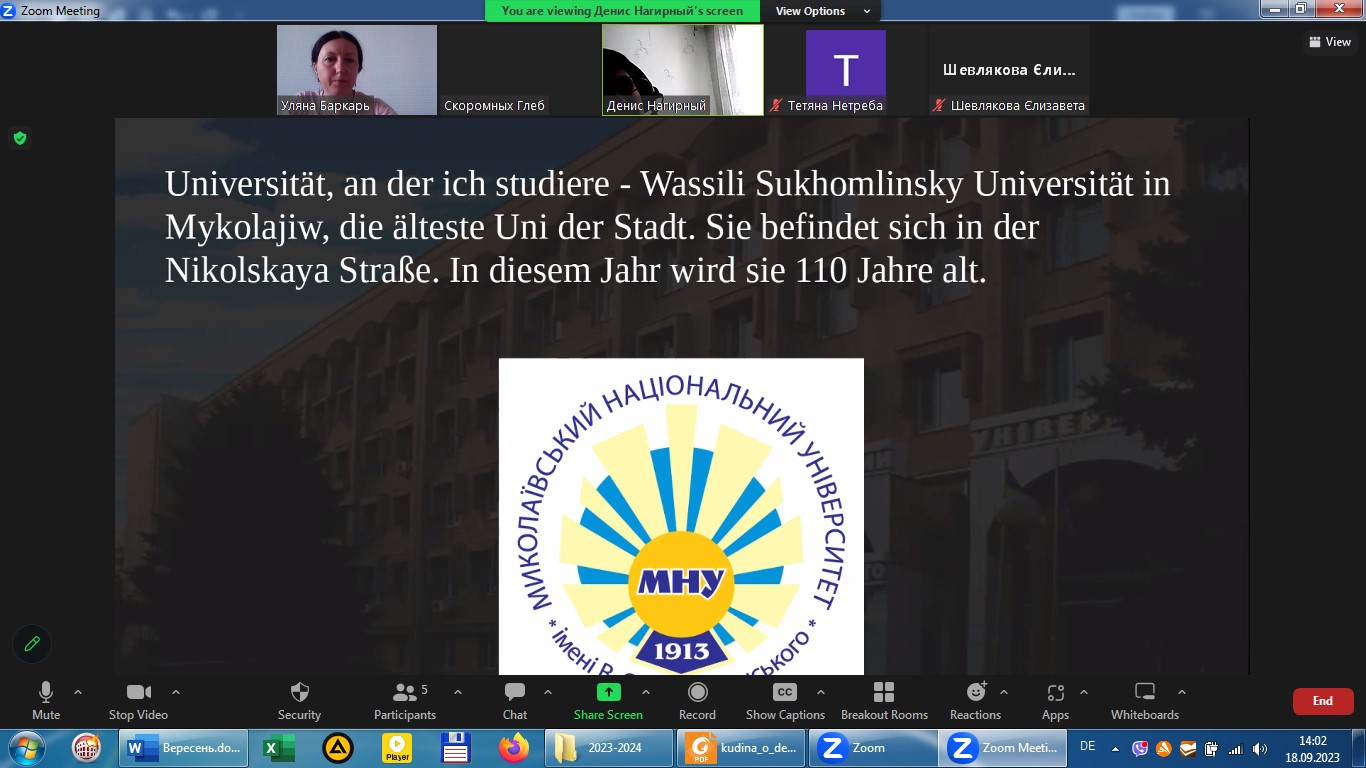The width and height of the screenshot is (1366, 768).
Task: Select Тетяна Нетреба participant tile
Action: click(x=846, y=70)
